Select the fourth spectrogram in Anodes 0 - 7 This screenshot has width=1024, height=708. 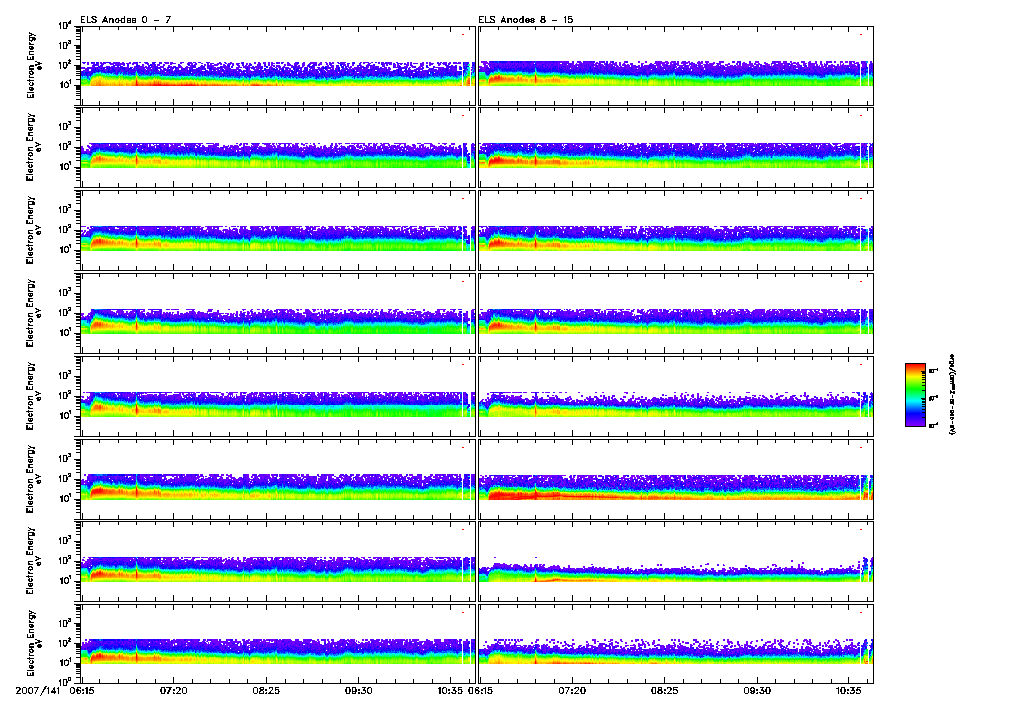coord(278,314)
